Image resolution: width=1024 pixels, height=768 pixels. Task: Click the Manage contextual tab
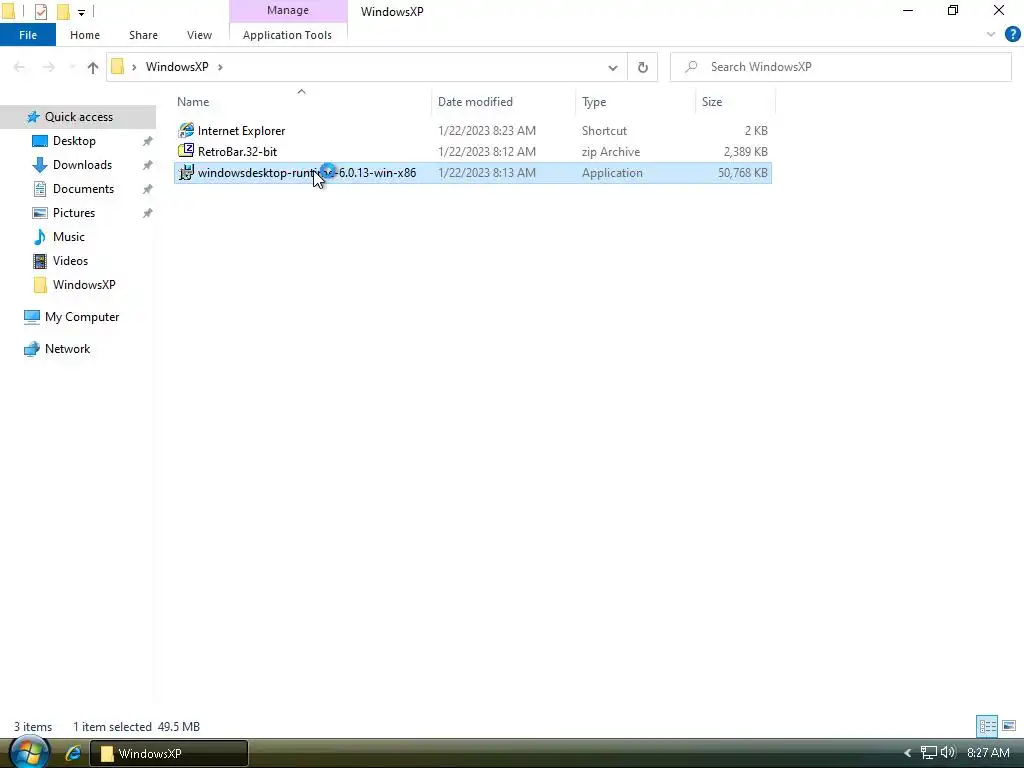pos(287,10)
